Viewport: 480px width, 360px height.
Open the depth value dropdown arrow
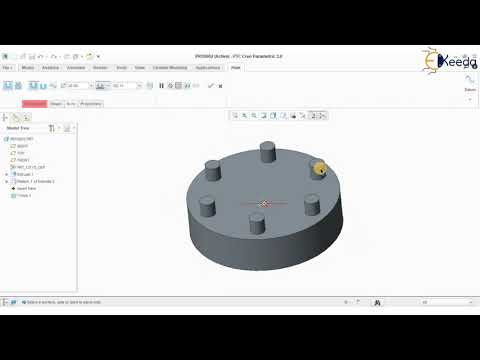tap(139, 86)
